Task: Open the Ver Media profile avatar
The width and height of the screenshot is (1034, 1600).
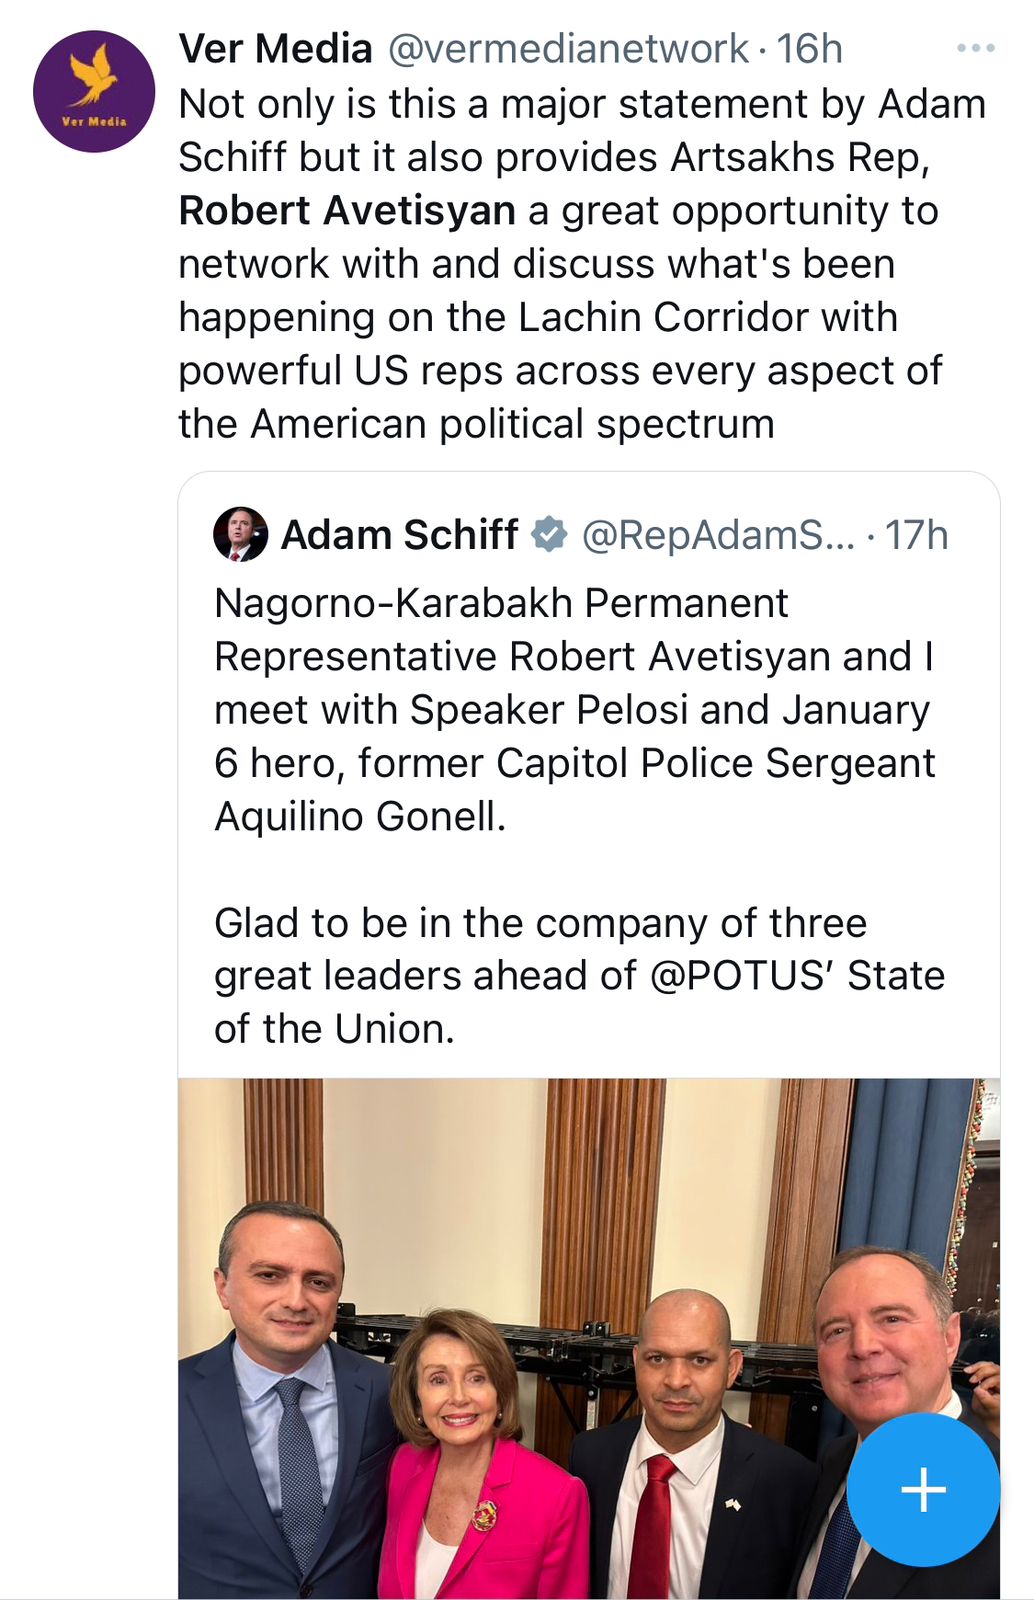Action: click(x=94, y=91)
